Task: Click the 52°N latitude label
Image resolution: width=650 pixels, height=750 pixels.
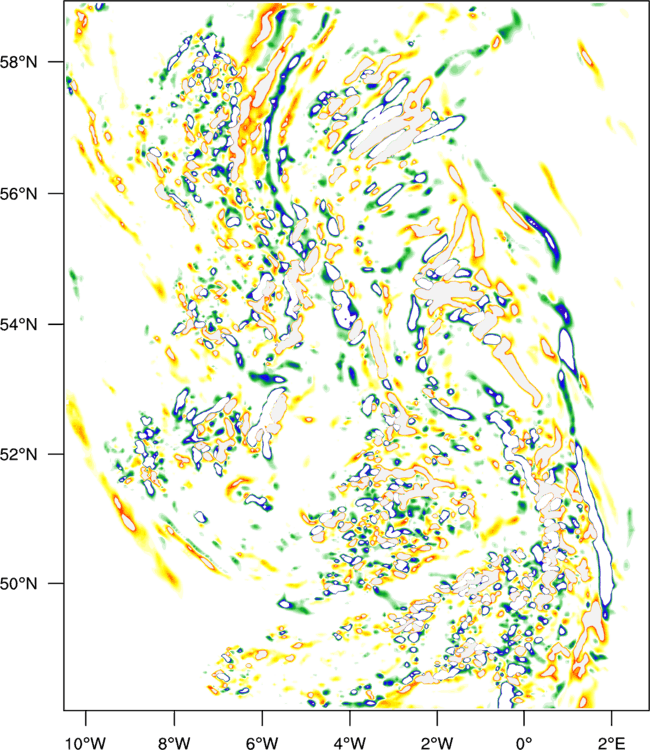Action: click(19, 454)
